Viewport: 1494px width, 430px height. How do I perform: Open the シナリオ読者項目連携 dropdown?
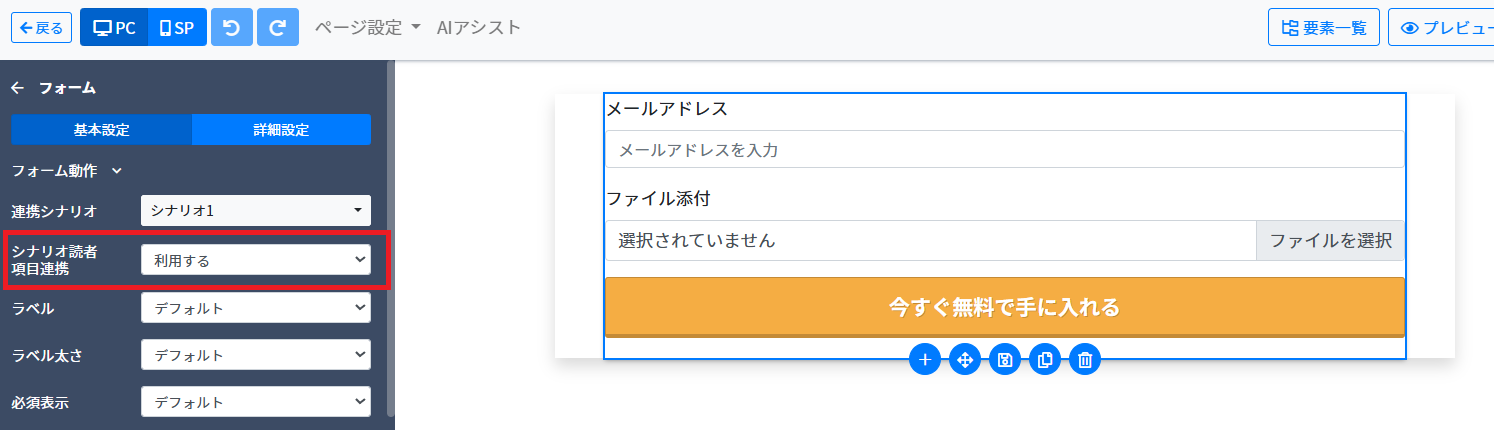point(256,260)
